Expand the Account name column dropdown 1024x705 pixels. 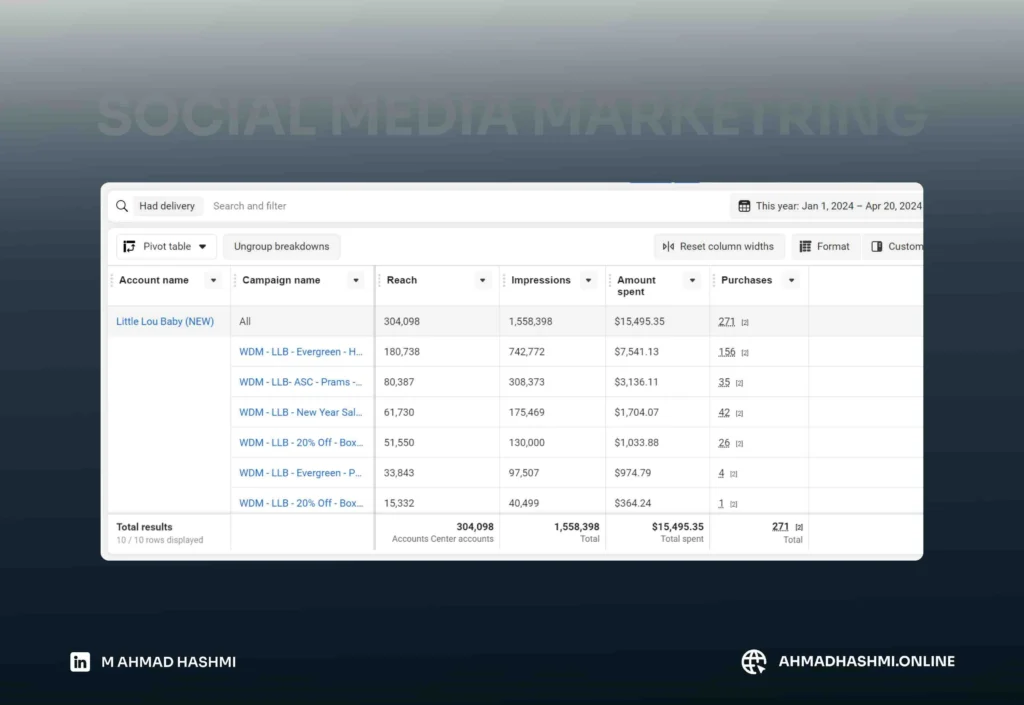point(213,281)
